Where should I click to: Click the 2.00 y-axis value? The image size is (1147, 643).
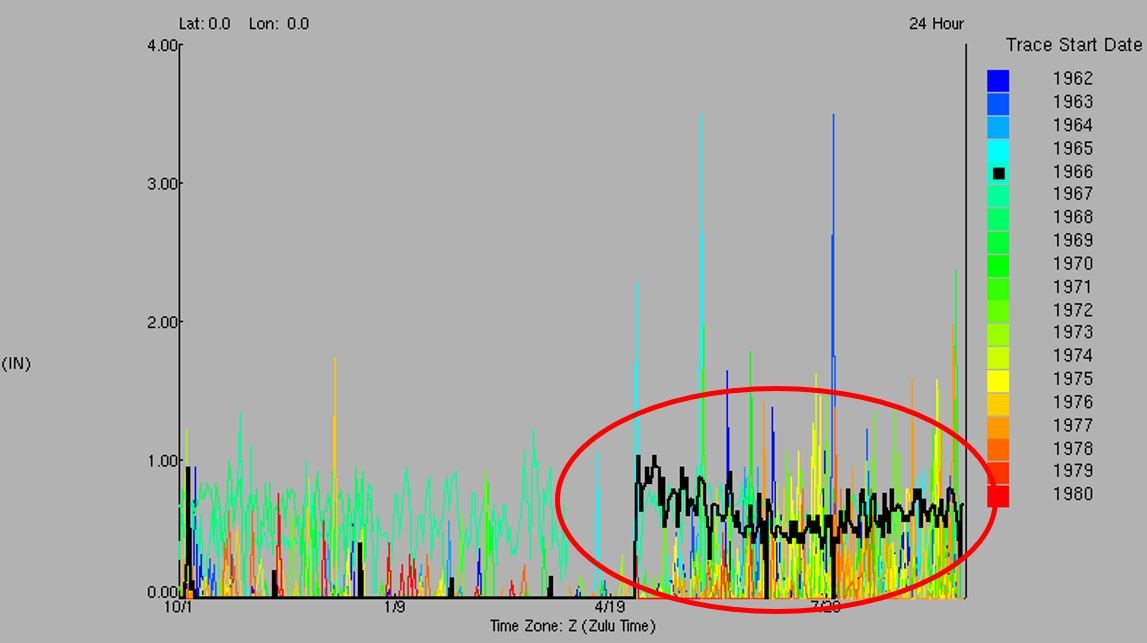(162, 323)
